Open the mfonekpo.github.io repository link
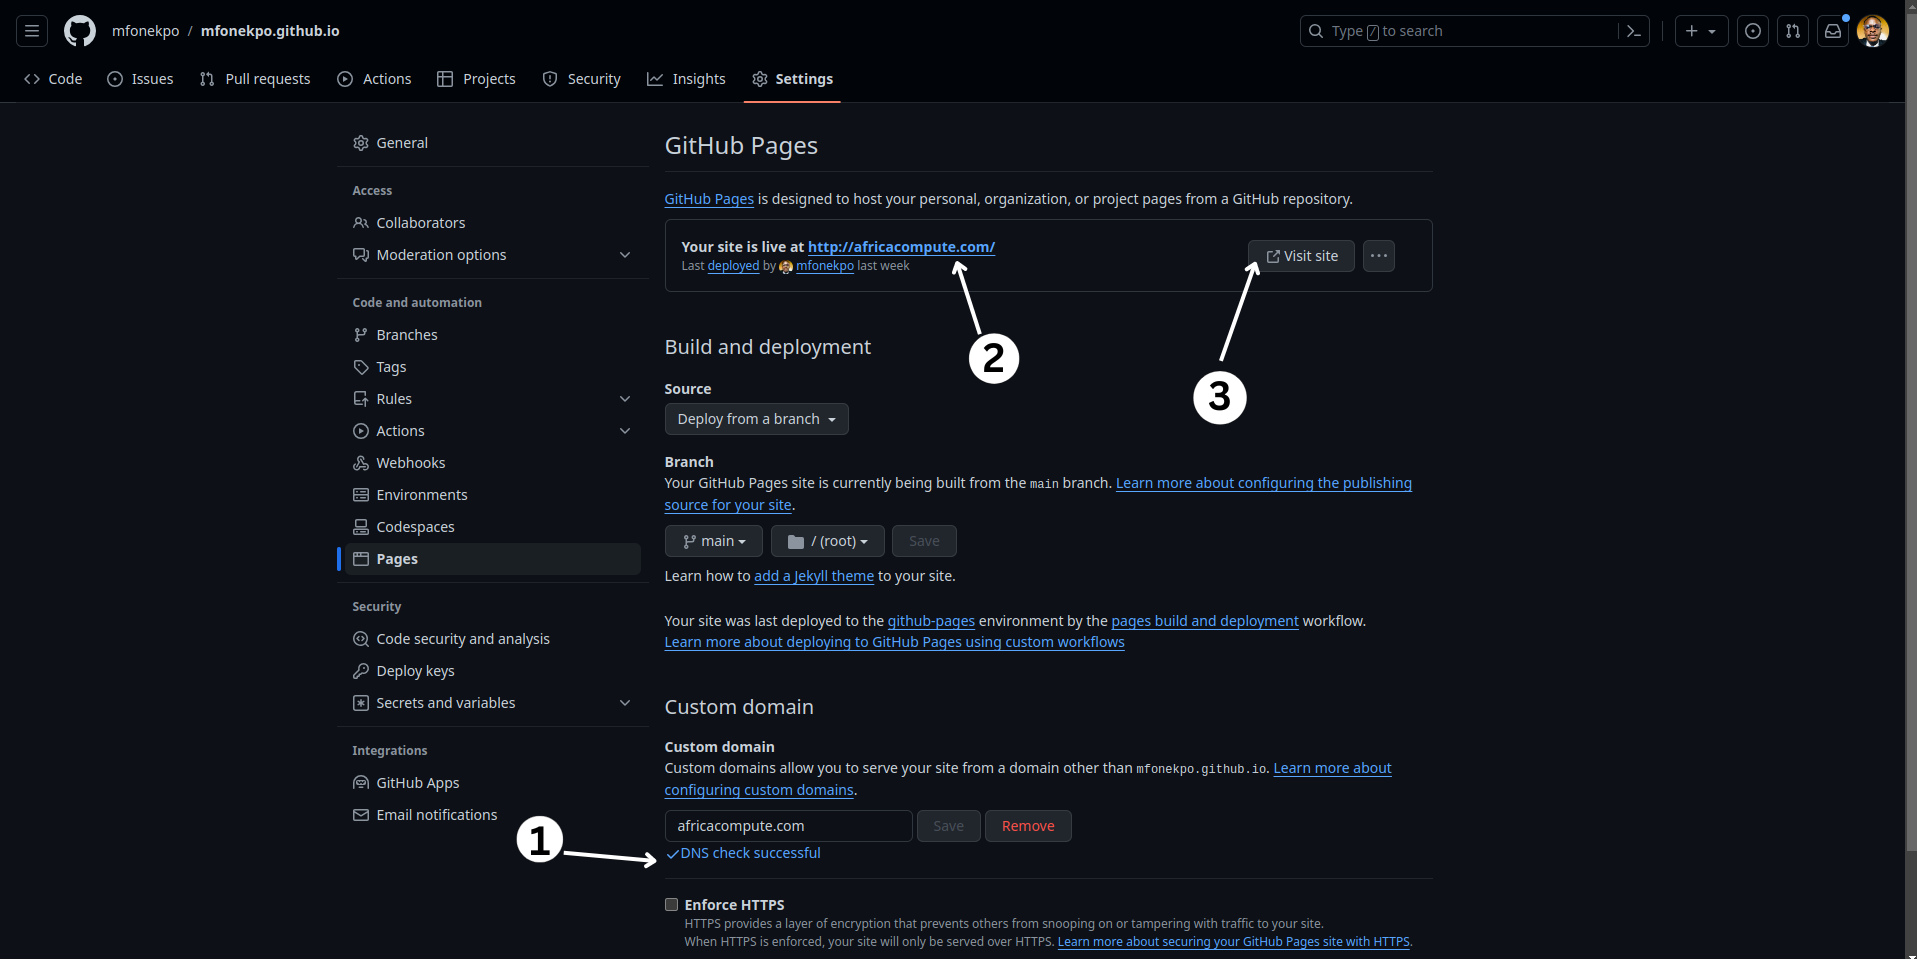1917x959 pixels. coord(270,31)
